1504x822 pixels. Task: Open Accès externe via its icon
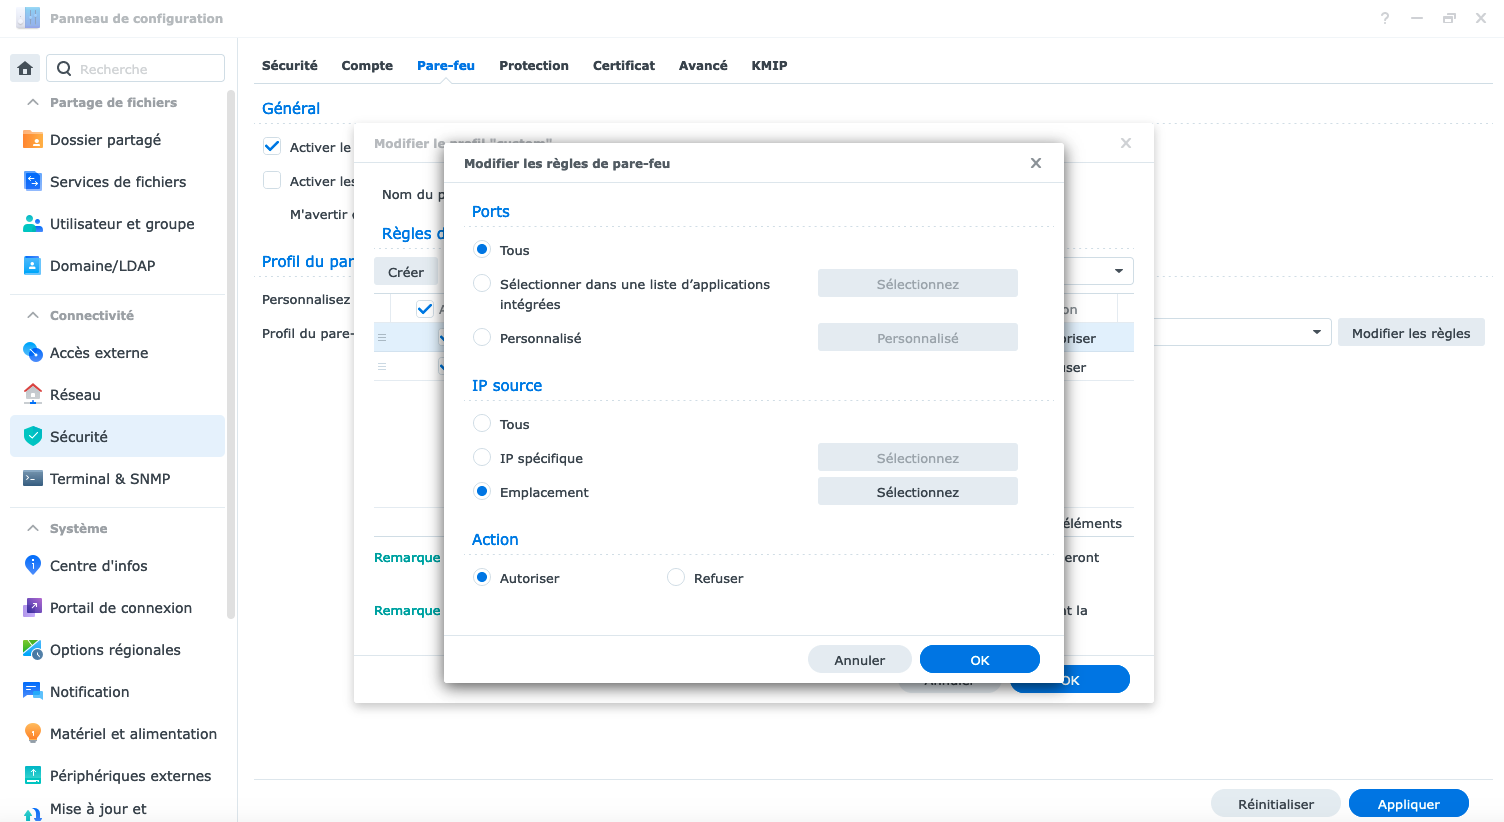coord(33,353)
